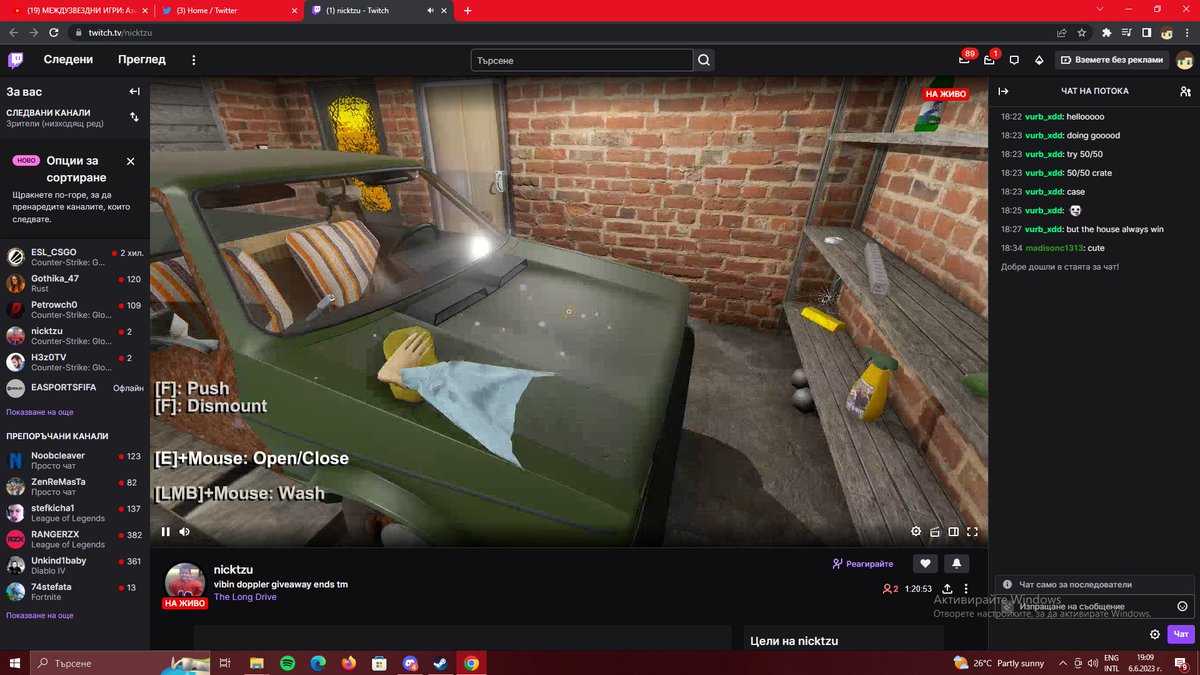Click the purple Chat send button
This screenshot has width=1200, height=675.
1181,634
